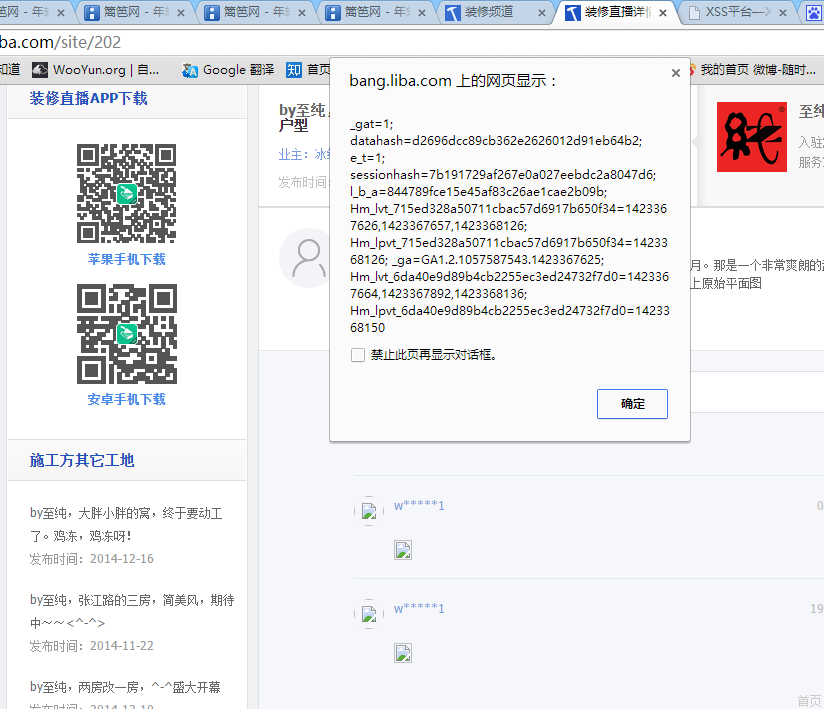
Task: Click the first commenter avatar icon
Action: pyautogui.click(x=369, y=511)
